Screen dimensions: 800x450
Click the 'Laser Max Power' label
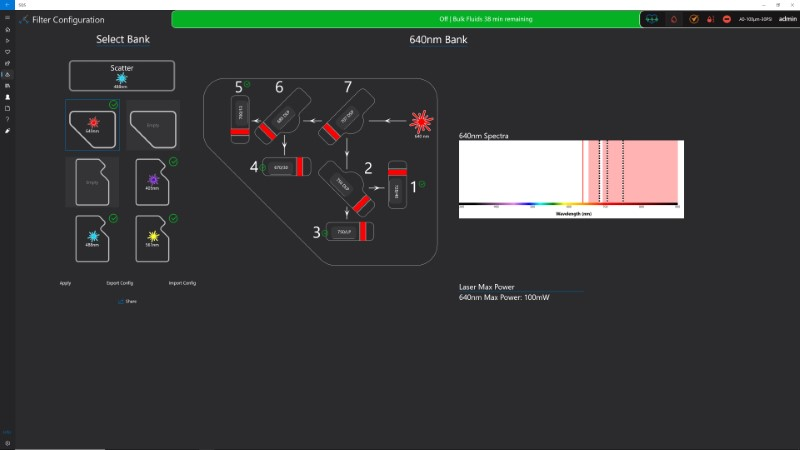click(486, 287)
